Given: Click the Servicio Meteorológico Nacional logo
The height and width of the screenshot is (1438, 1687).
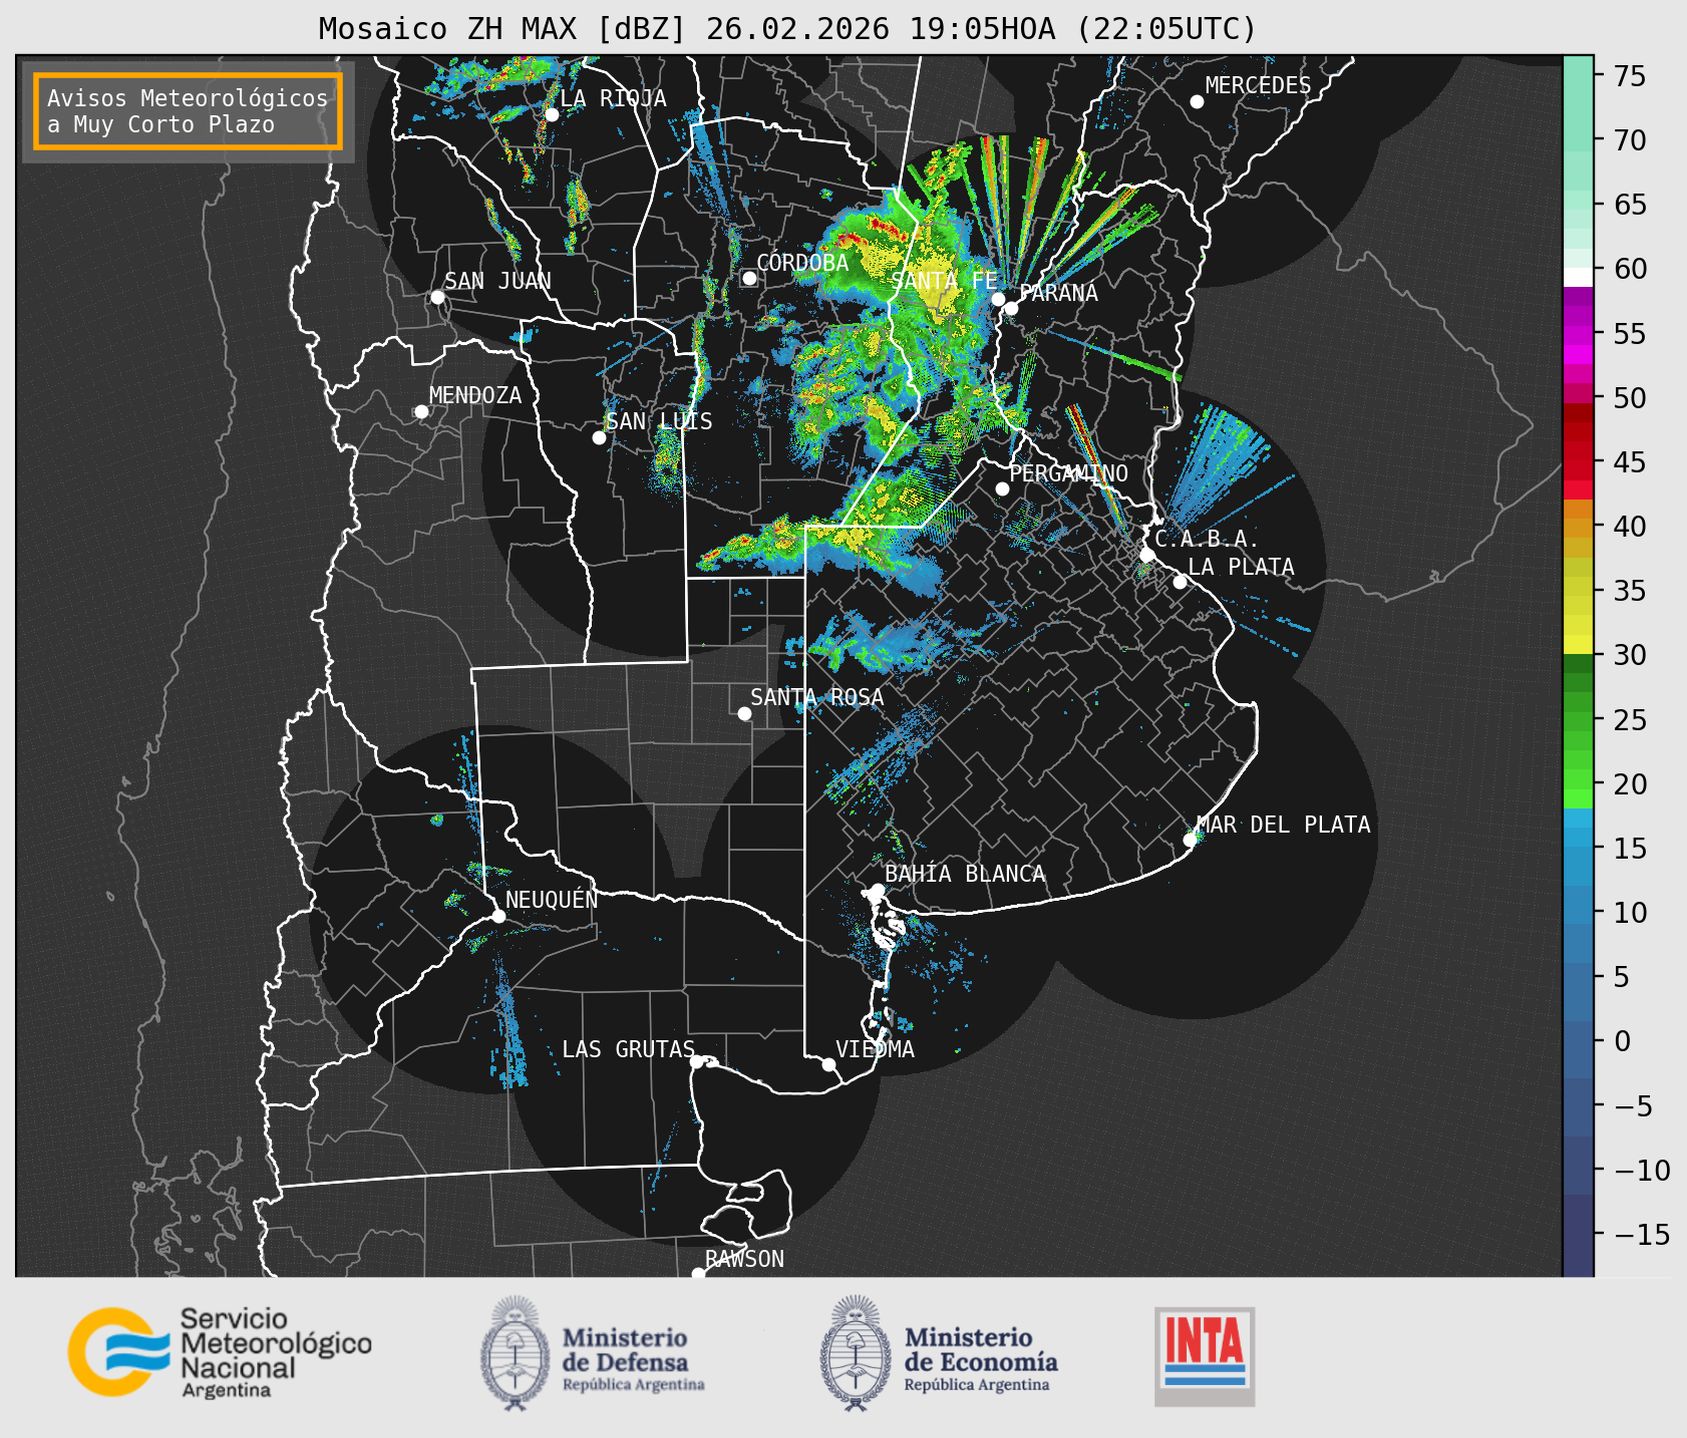Looking at the screenshot, I should pos(219,1353).
